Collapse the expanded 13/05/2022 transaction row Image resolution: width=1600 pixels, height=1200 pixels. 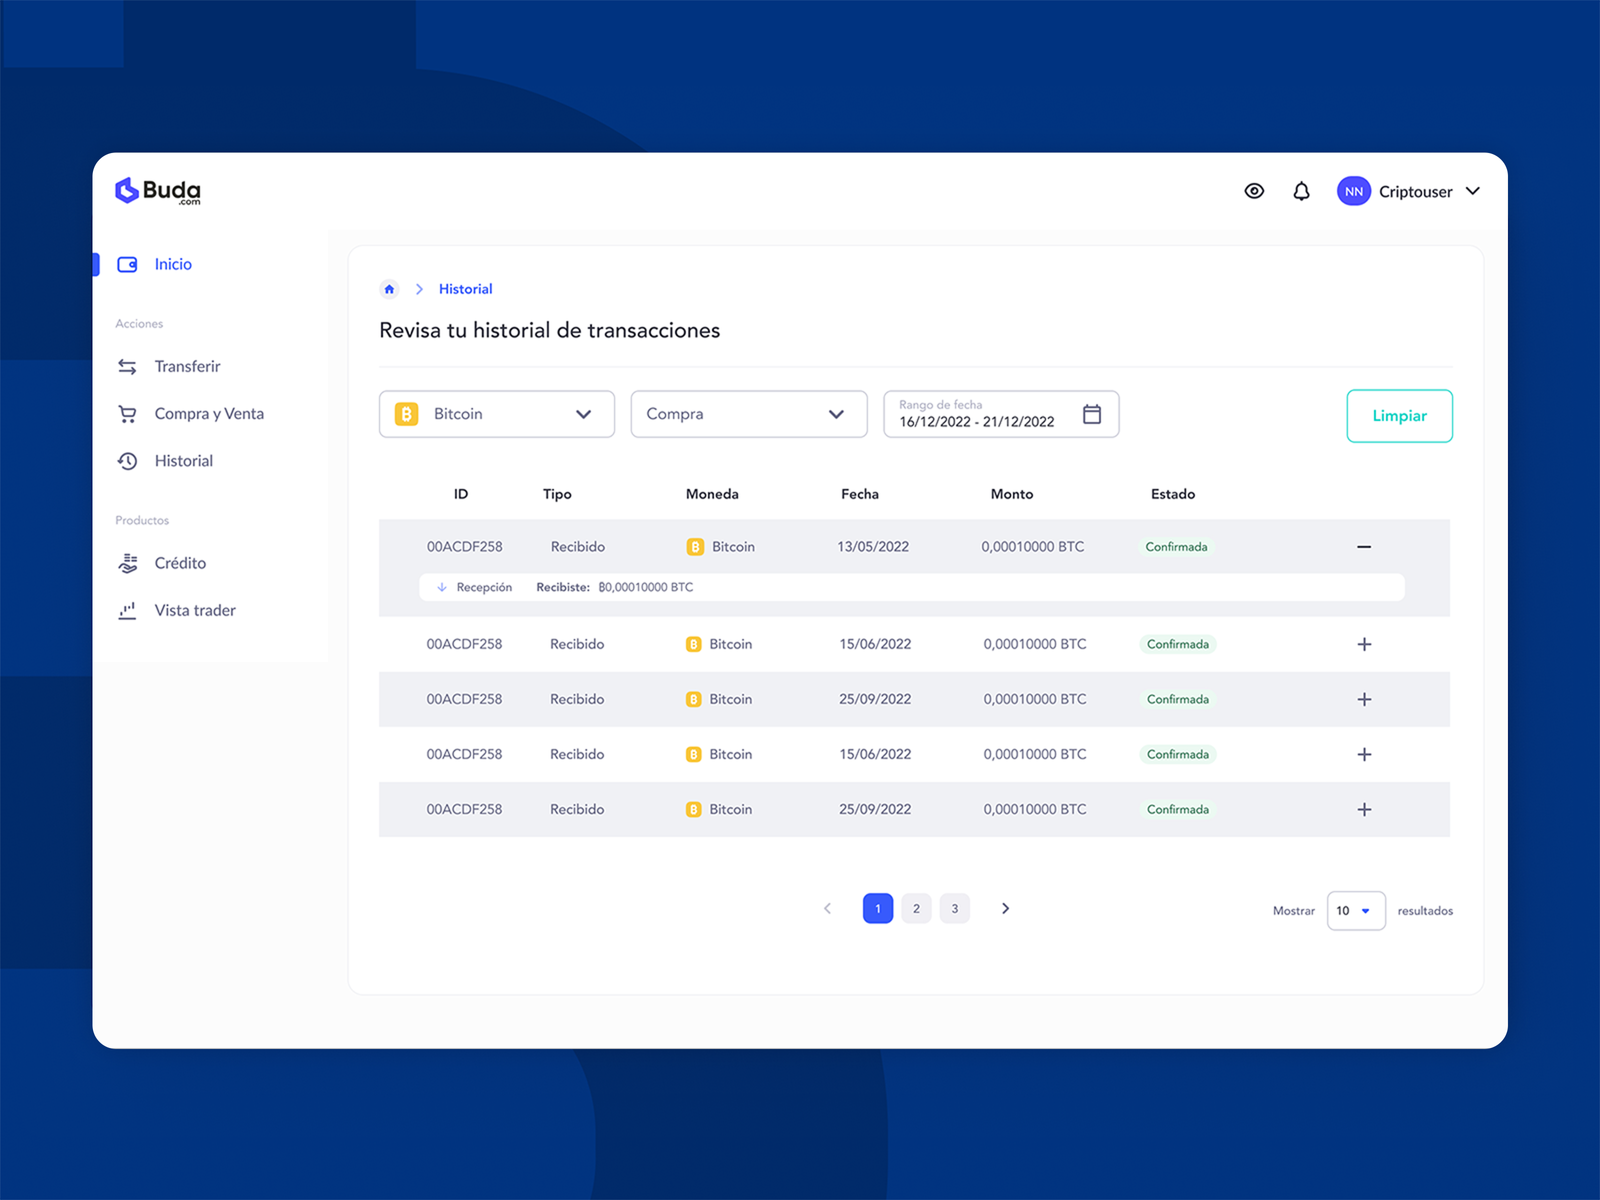(x=1363, y=547)
